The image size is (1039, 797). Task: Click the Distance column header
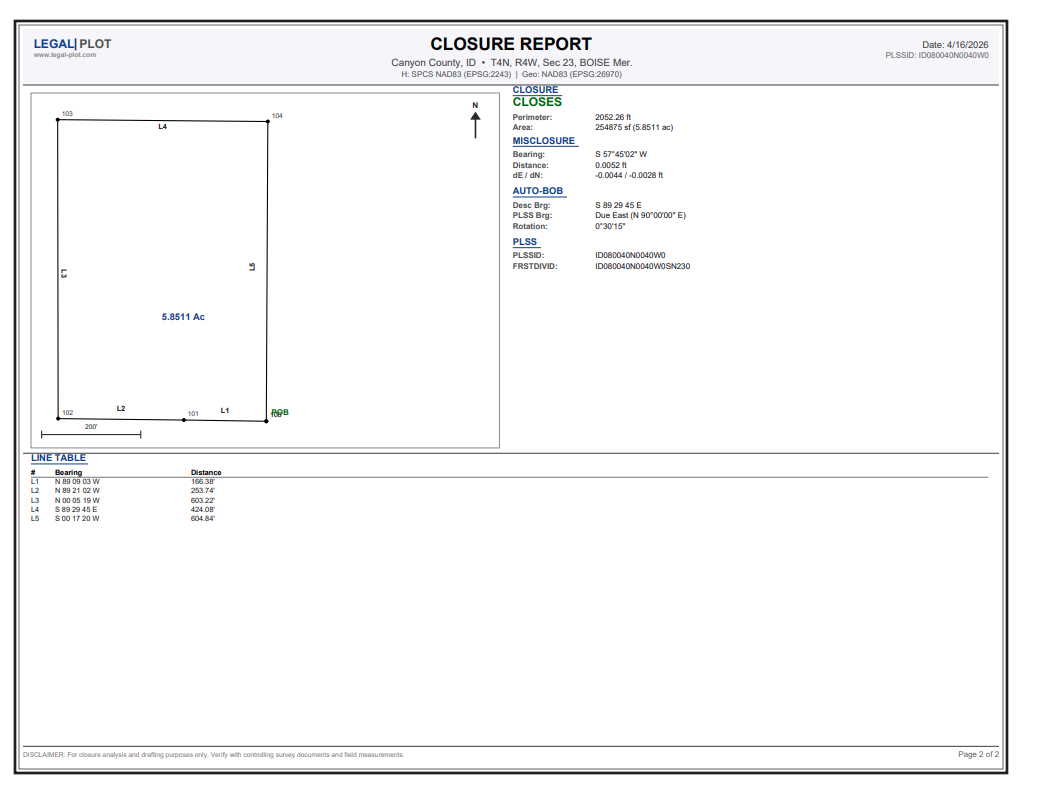[x=206, y=472]
